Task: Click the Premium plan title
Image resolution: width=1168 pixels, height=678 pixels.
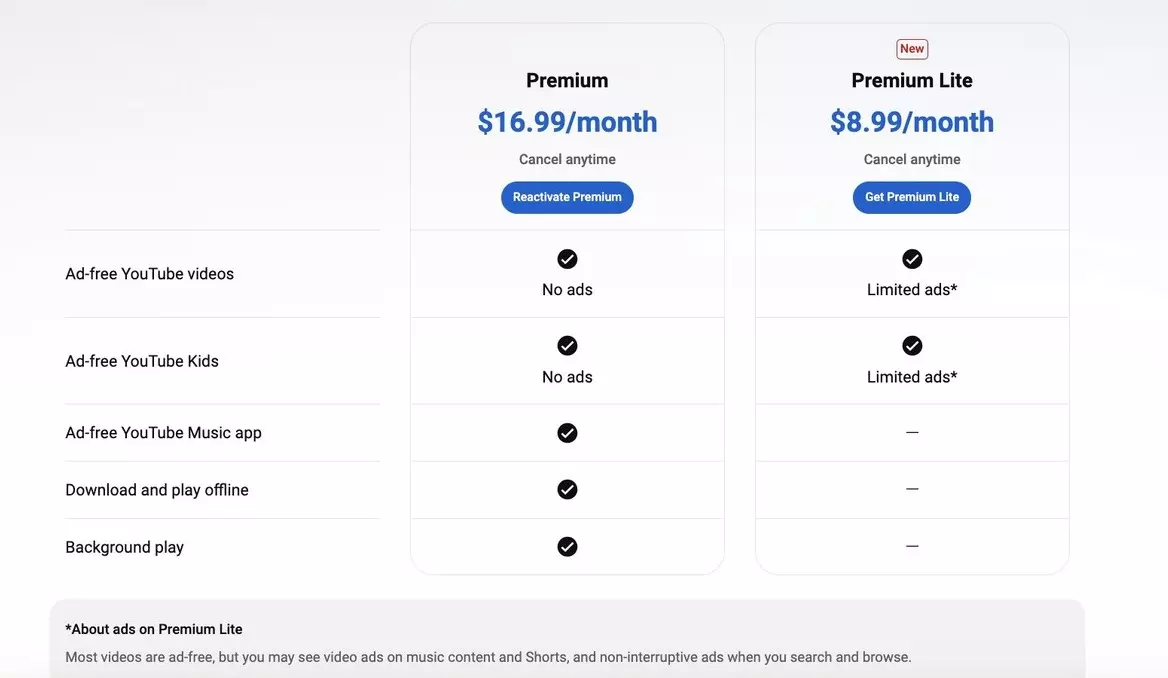Action: click(x=567, y=80)
